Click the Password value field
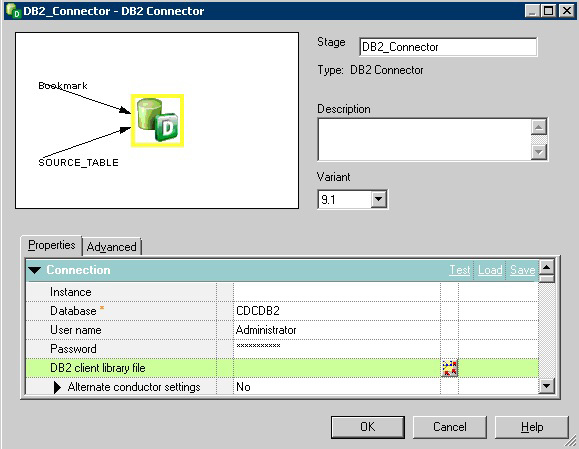The width and height of the screenshot is (579, 449). tap(337, 349)
